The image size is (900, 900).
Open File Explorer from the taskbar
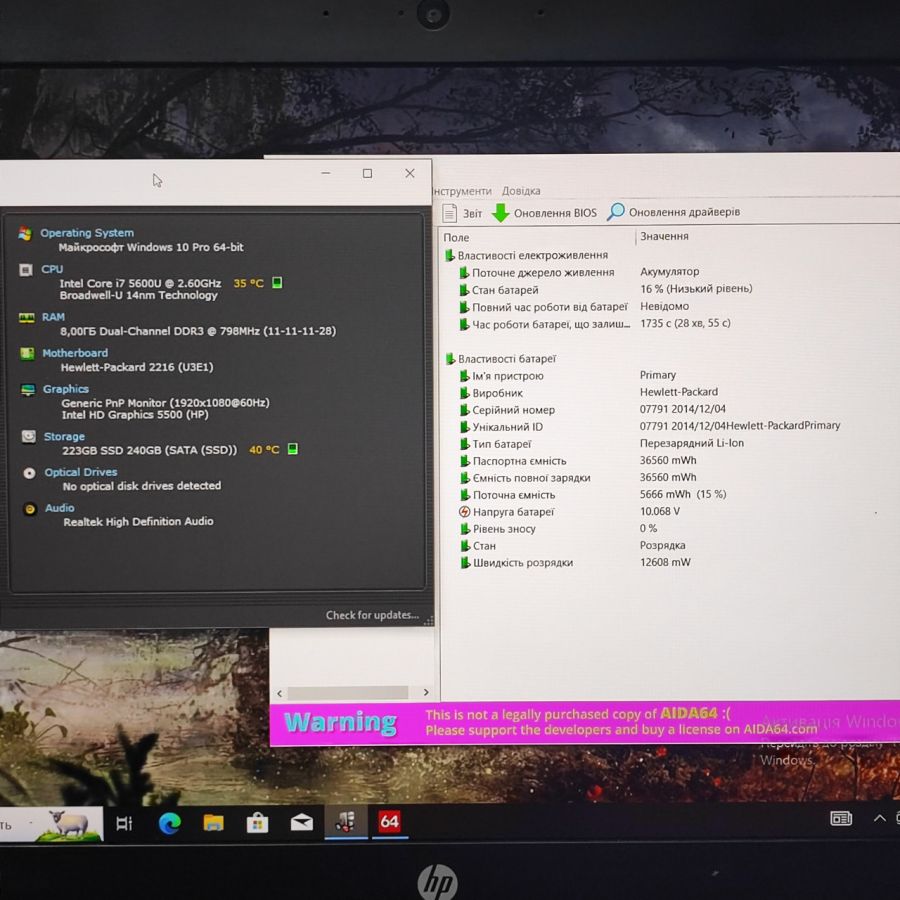[x=214, y=824]
